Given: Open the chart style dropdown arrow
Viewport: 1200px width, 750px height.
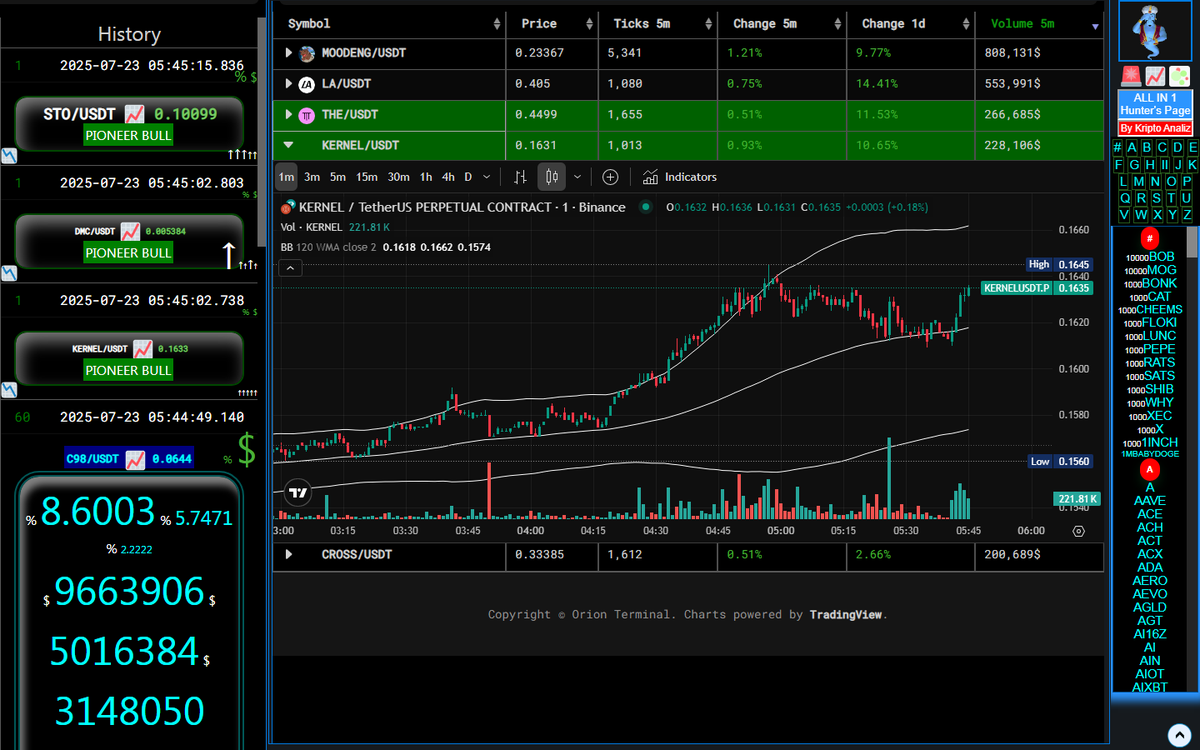Looking at the screenshot, I should coord(577,177).
